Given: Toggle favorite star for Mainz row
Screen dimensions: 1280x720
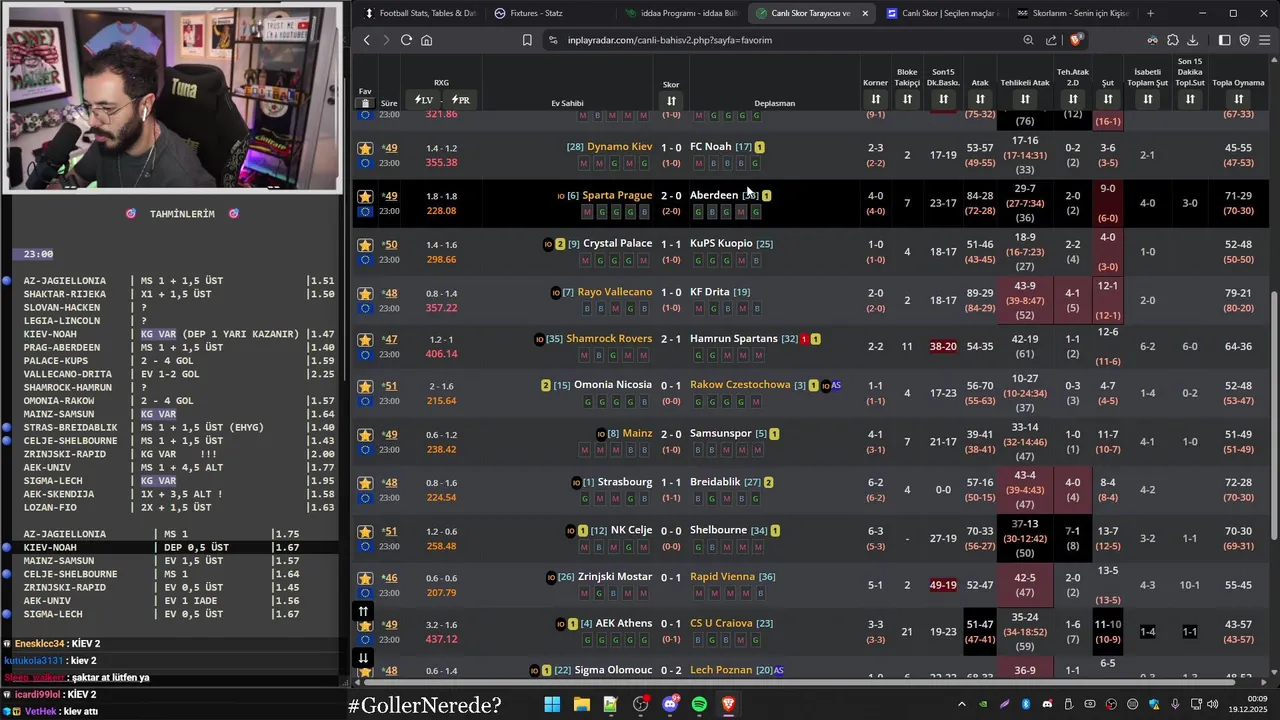Looking at the screenshot, I should [365, 435].
